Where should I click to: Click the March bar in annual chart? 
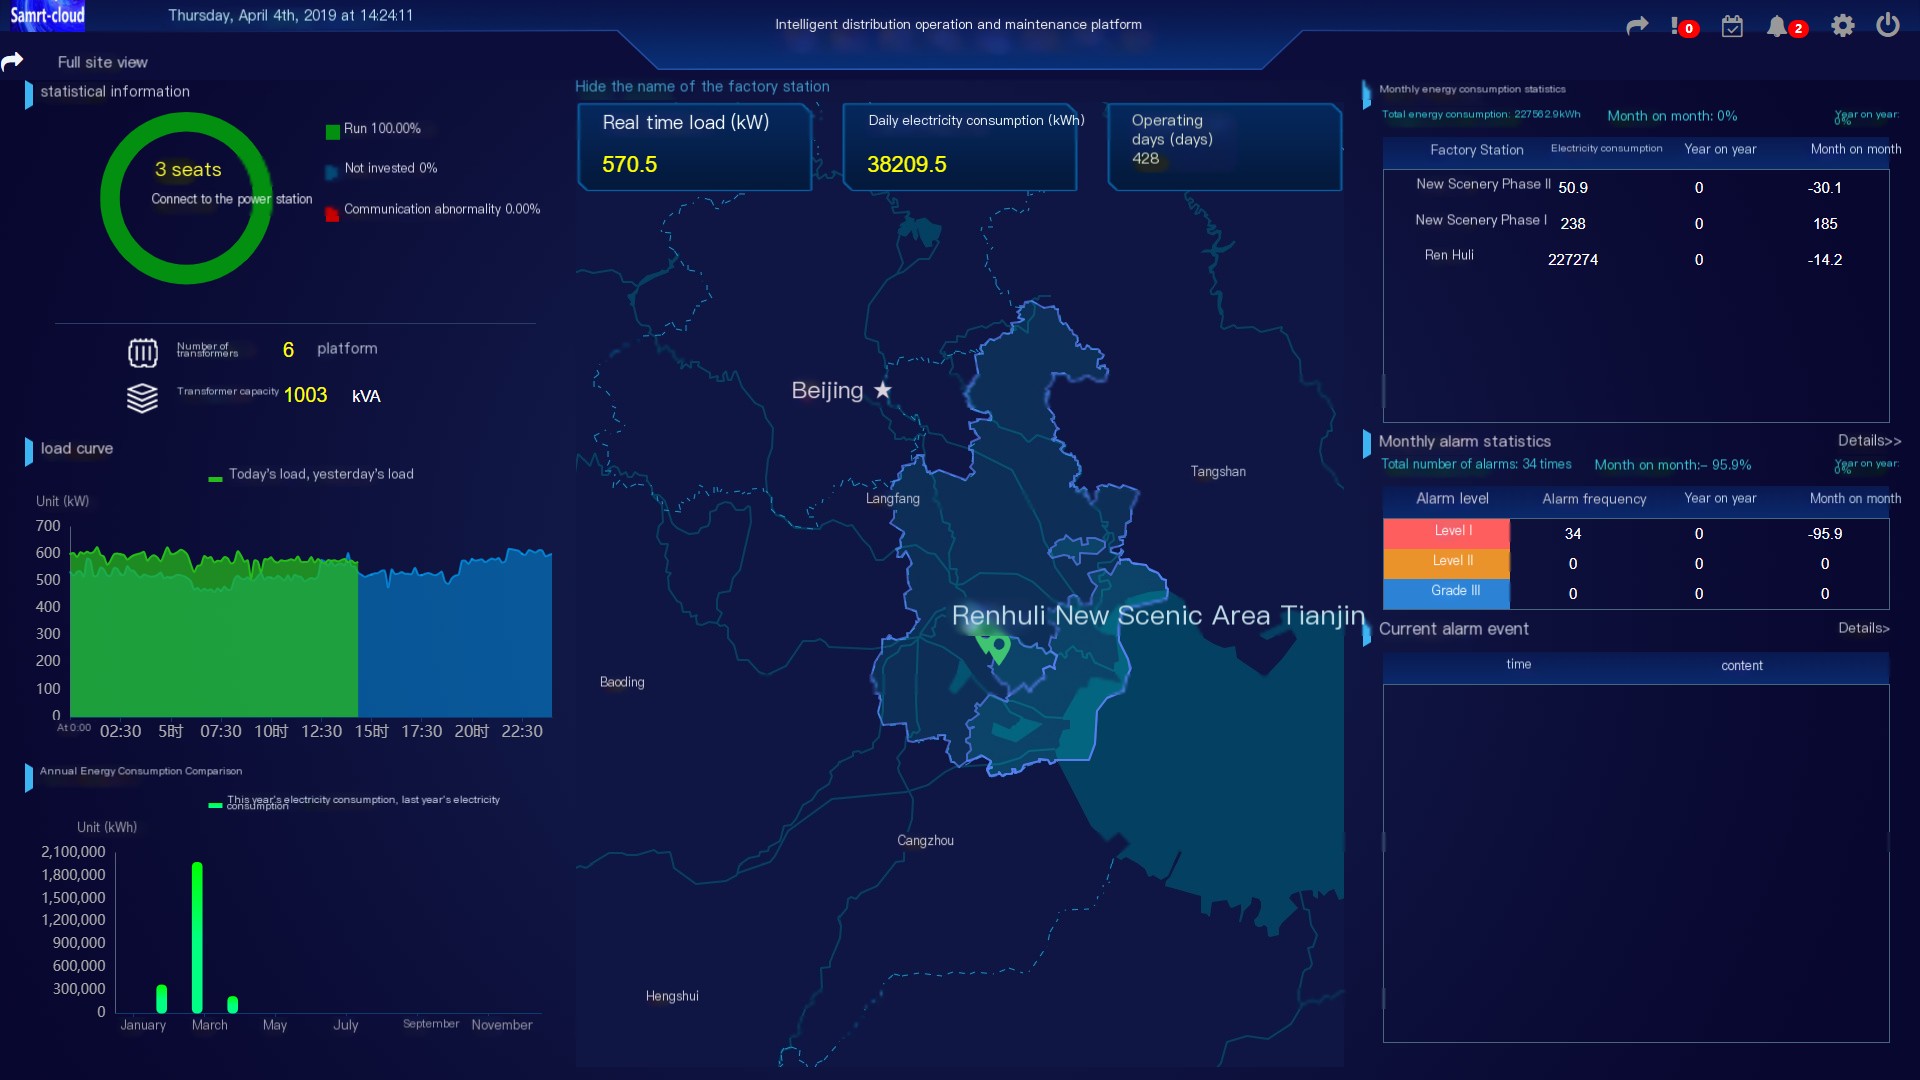click(x=197, y=936)
